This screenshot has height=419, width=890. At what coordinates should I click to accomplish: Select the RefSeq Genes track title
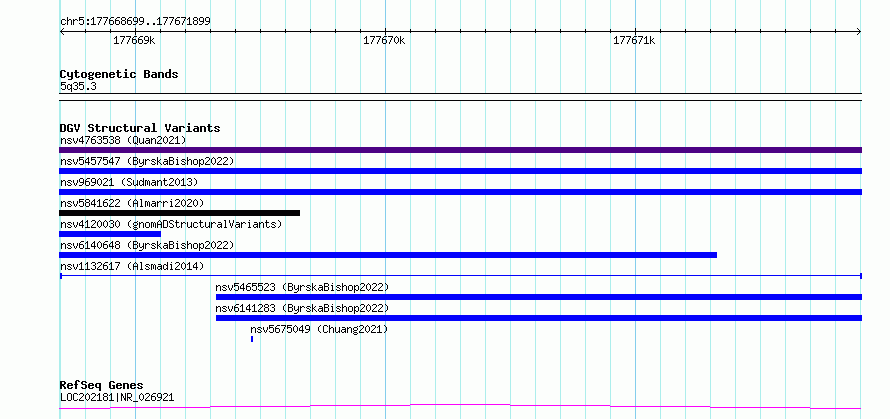point(102,385)
